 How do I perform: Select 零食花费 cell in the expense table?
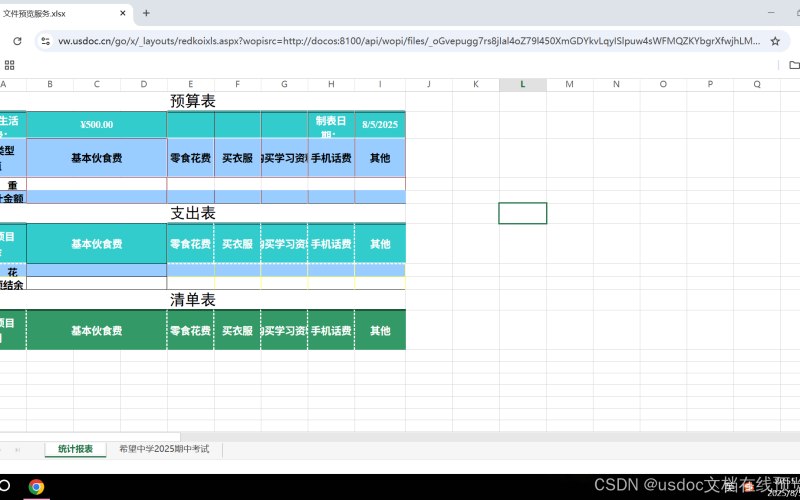click(190, 244)
